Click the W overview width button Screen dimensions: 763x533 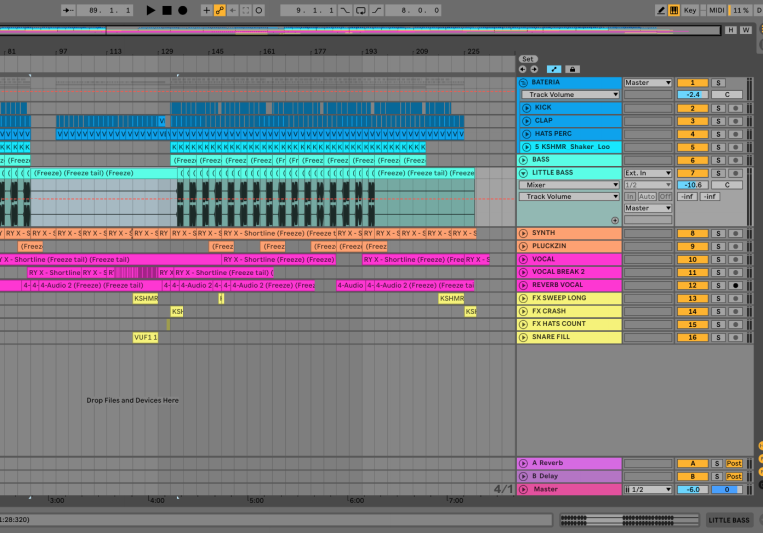pos(745,30)
